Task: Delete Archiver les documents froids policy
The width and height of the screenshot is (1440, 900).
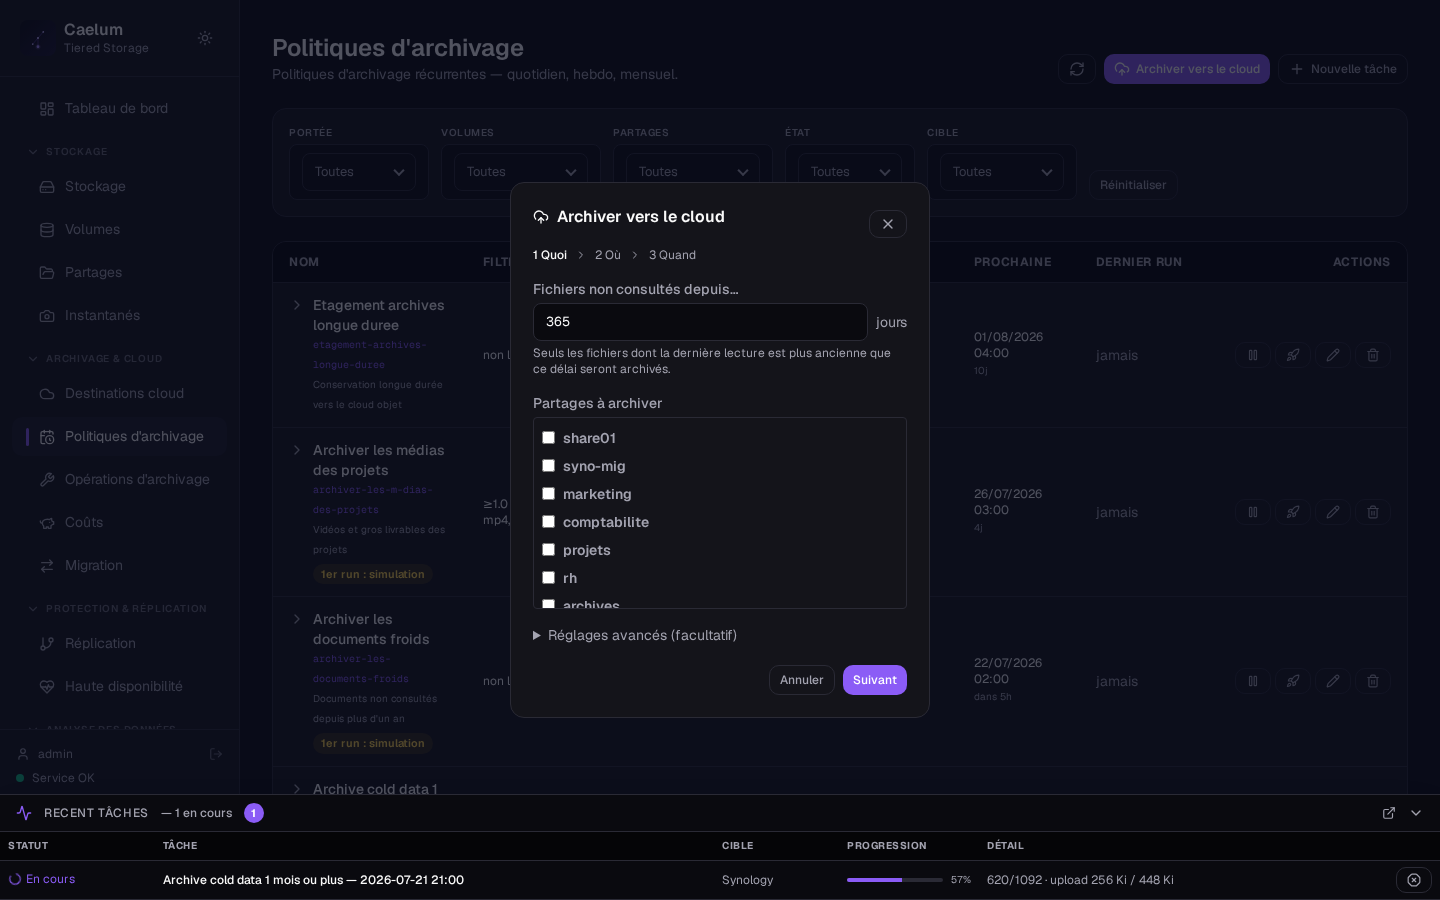Action: [1373, 681]
